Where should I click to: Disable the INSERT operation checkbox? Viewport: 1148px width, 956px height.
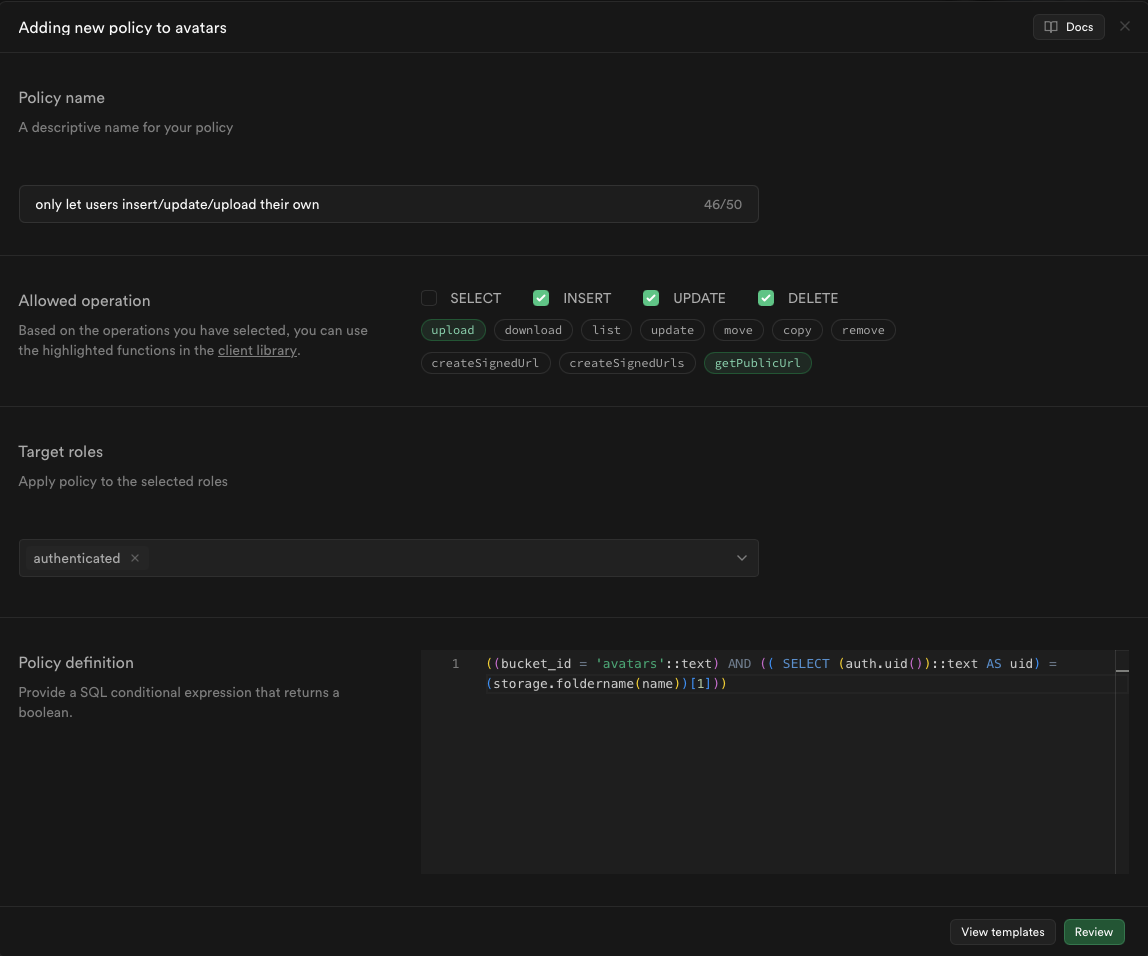(540, 297)
